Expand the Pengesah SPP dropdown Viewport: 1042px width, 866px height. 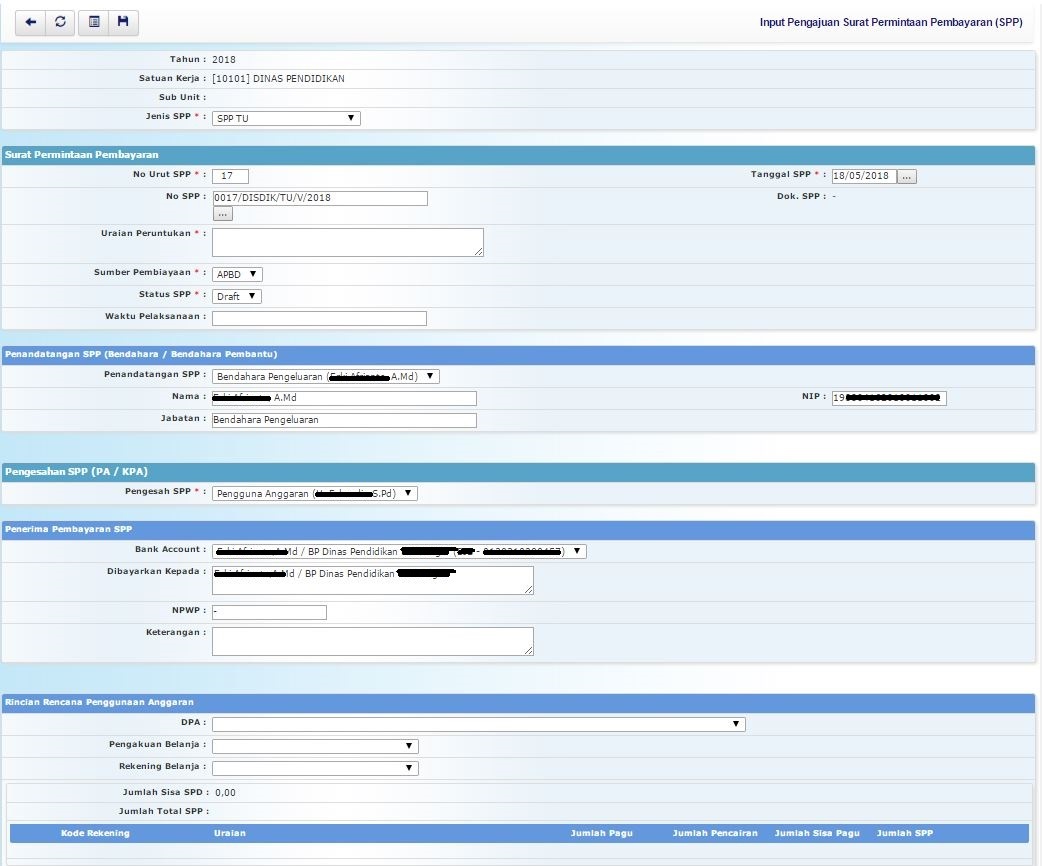(x=315, y=493)
